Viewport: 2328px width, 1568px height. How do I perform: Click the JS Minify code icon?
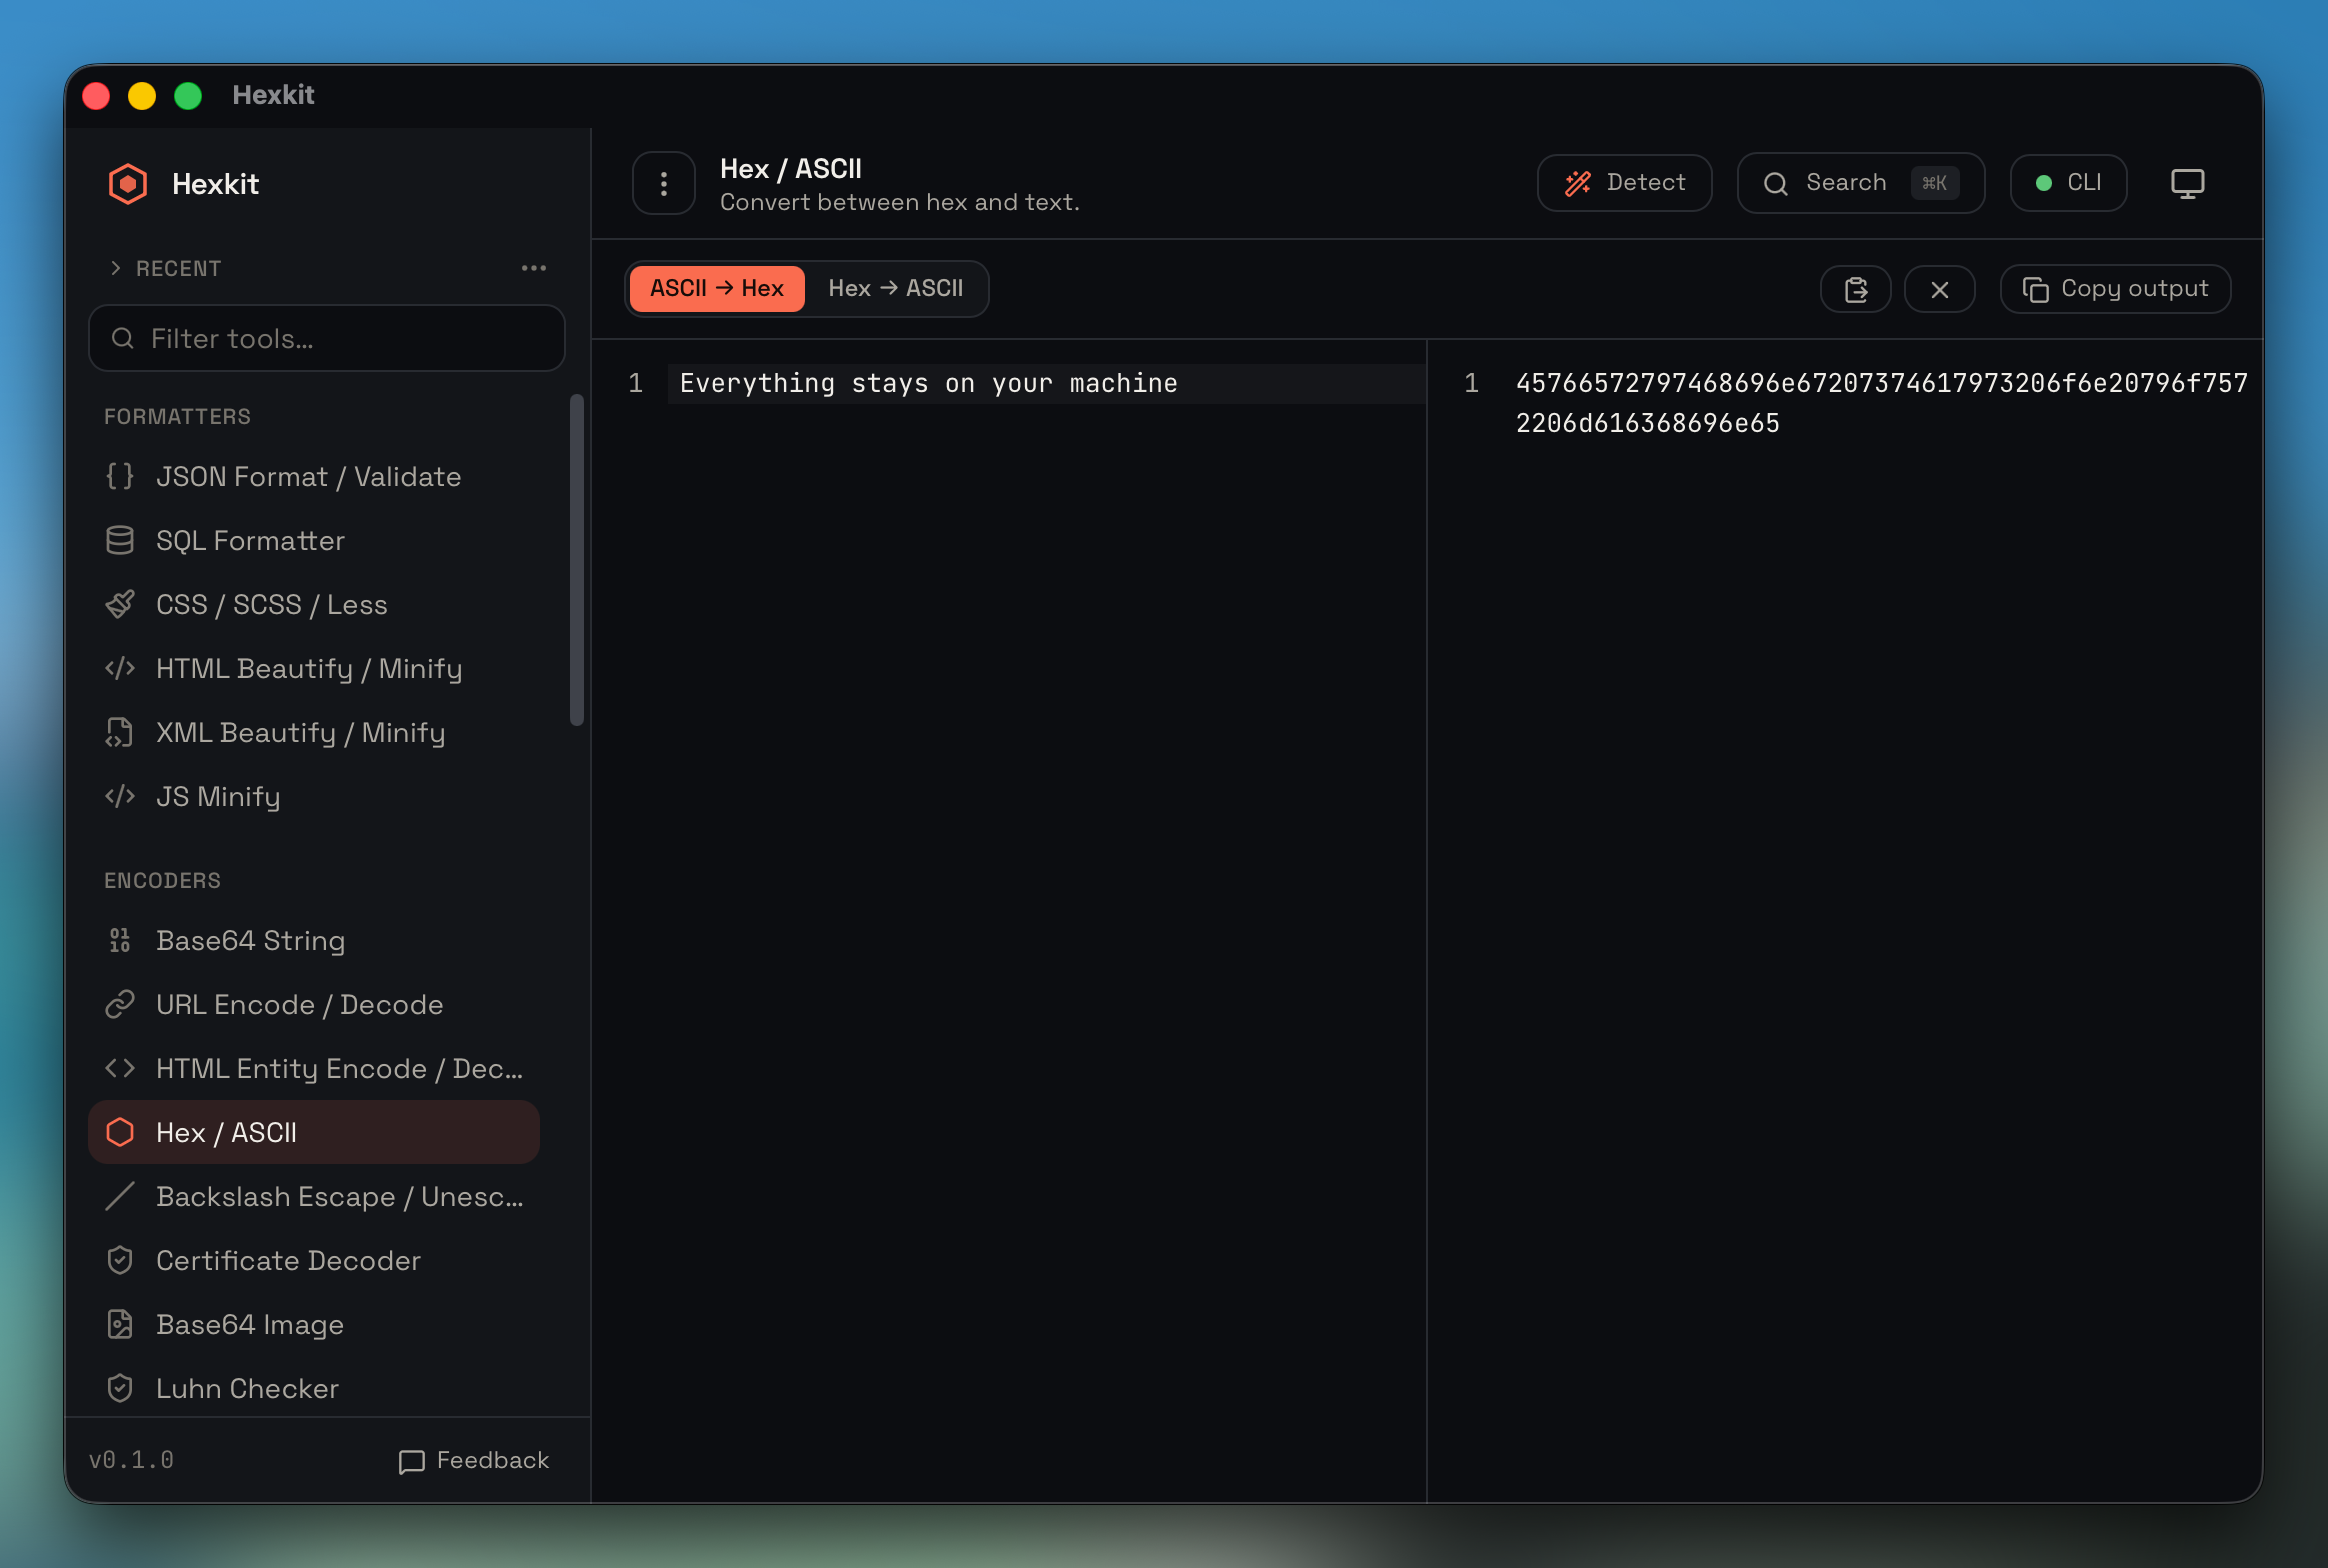coord(120,797)
